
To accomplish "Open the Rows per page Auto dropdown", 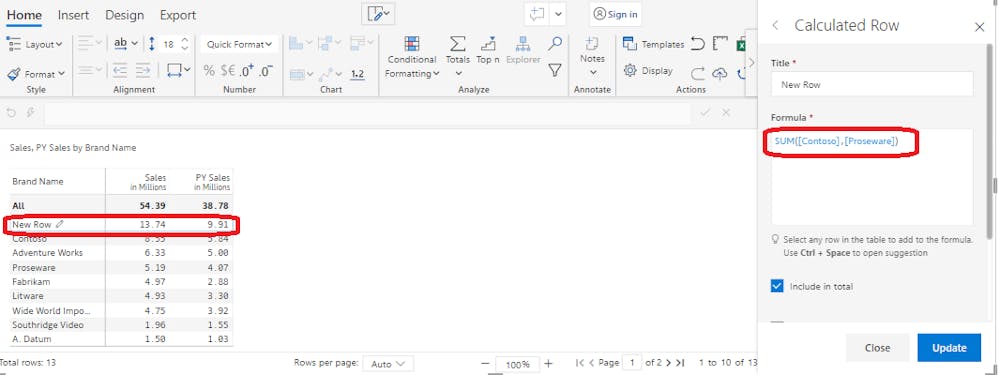I will pyautogui.click(x=388, y=364).
